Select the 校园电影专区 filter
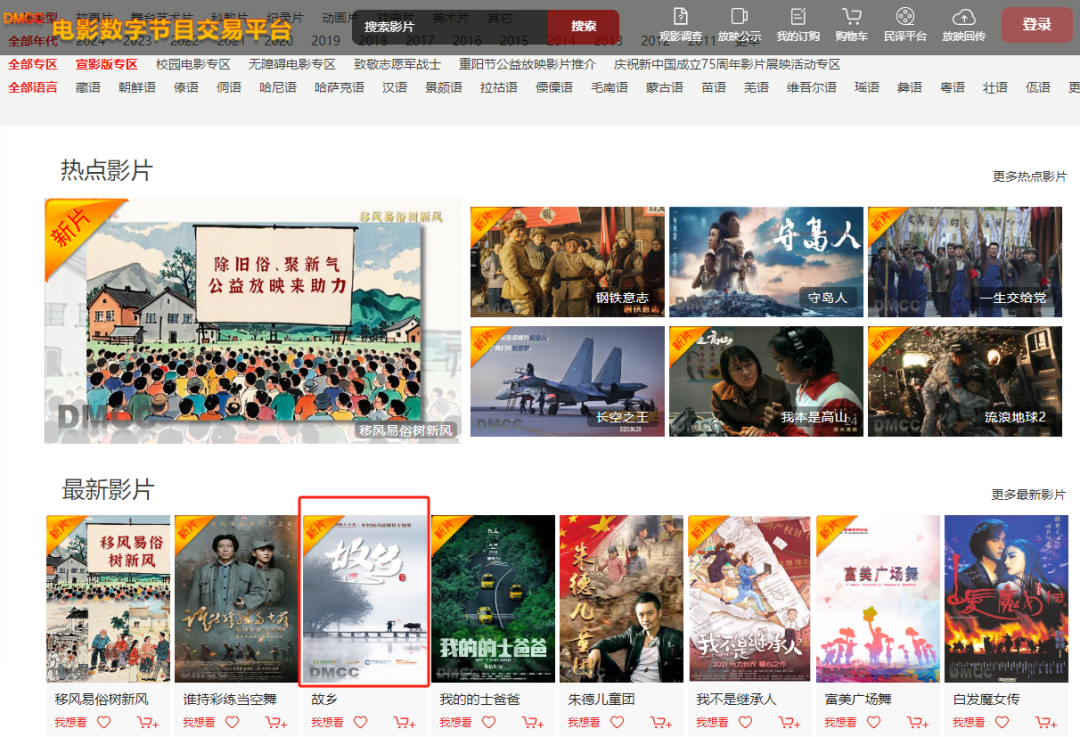This screenshot has width=1080, height=737. [193, 65]
